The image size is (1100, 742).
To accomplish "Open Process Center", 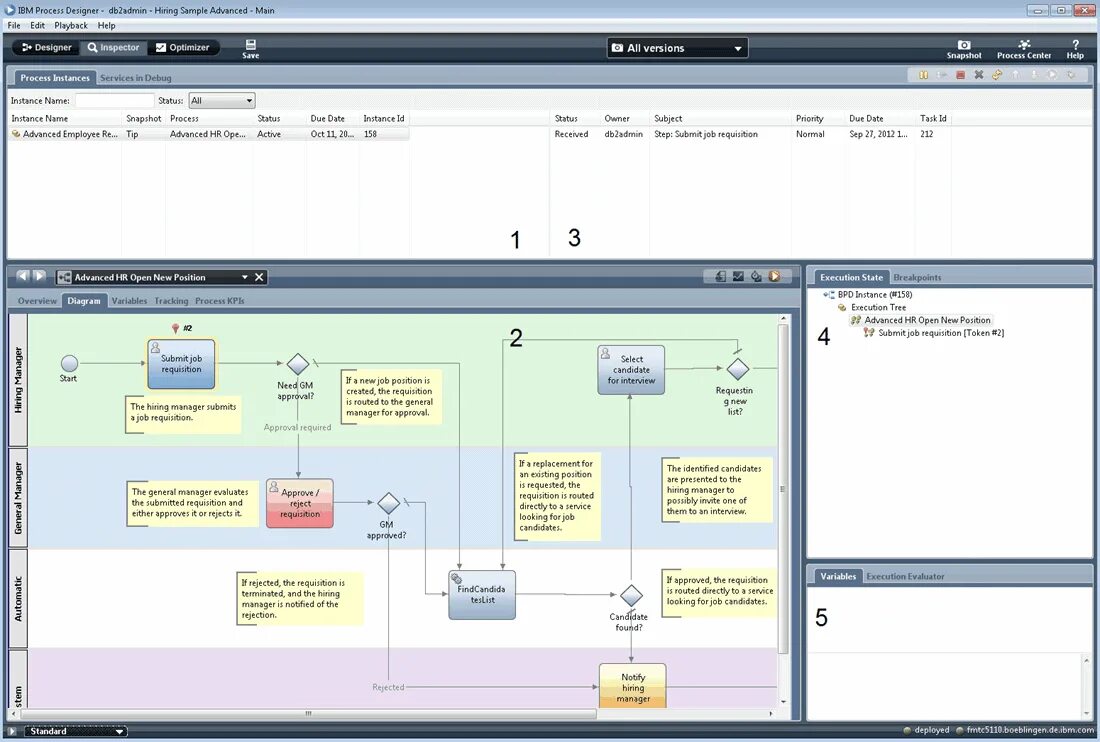I will point(1024,49).
